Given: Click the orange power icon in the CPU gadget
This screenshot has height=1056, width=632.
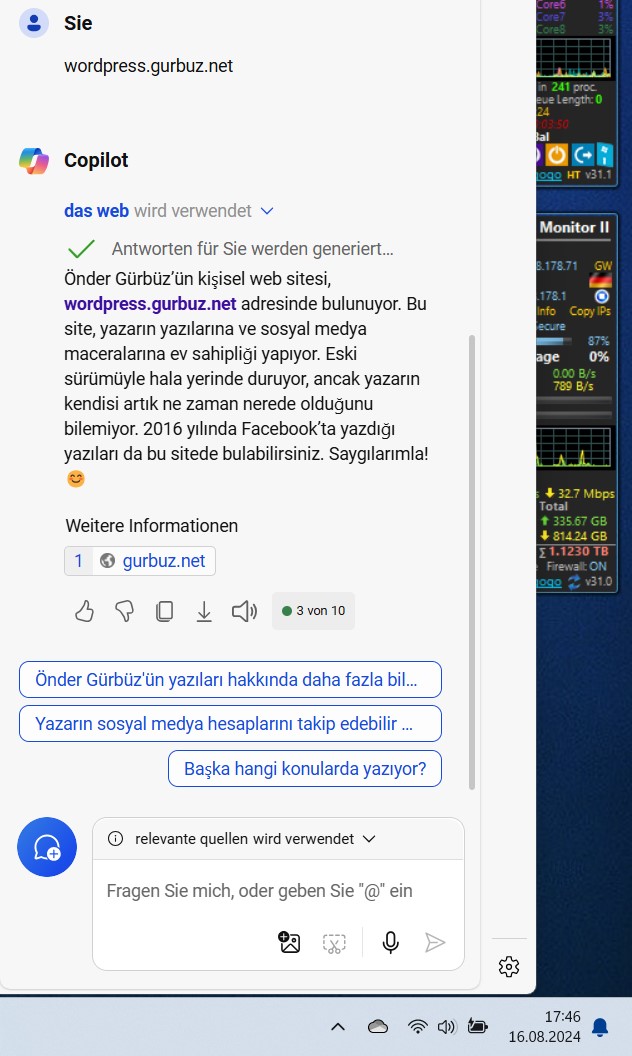Looking at the screenshot, I should [x=557, y=155].
